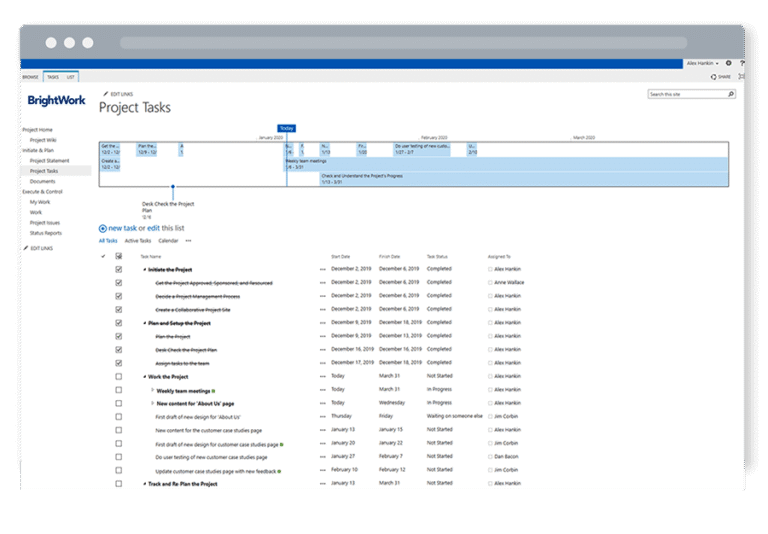The width and height of the screenshot is (768, 534).
Task: Toggle the select-all checkbox in header
Action: 119,256
